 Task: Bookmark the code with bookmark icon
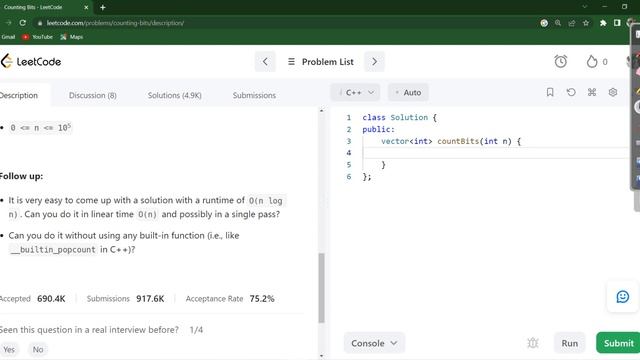(x=550, y=92)
